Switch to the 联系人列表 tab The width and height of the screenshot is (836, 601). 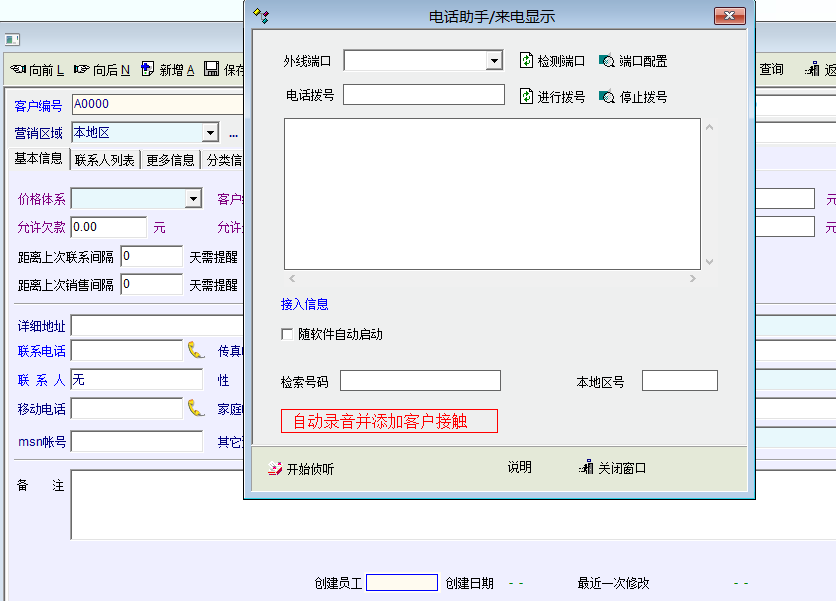[x=105, y=160]
